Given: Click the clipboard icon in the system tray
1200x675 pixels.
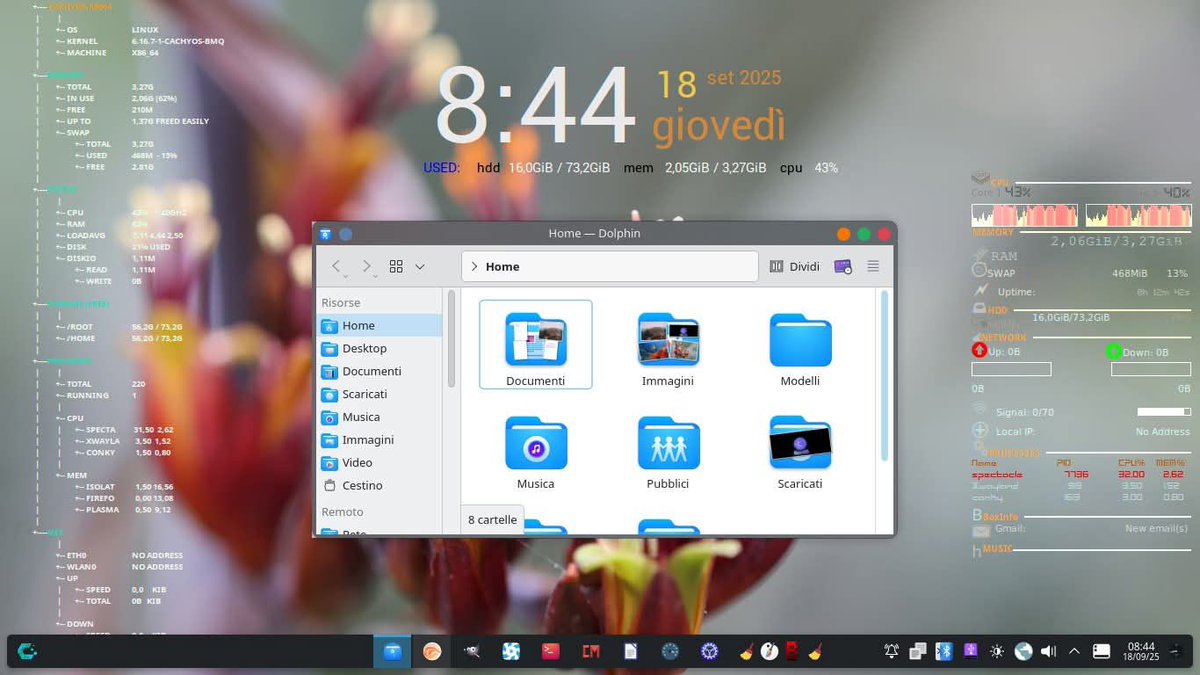Looking at the screenshot, I should click(918, 651).
